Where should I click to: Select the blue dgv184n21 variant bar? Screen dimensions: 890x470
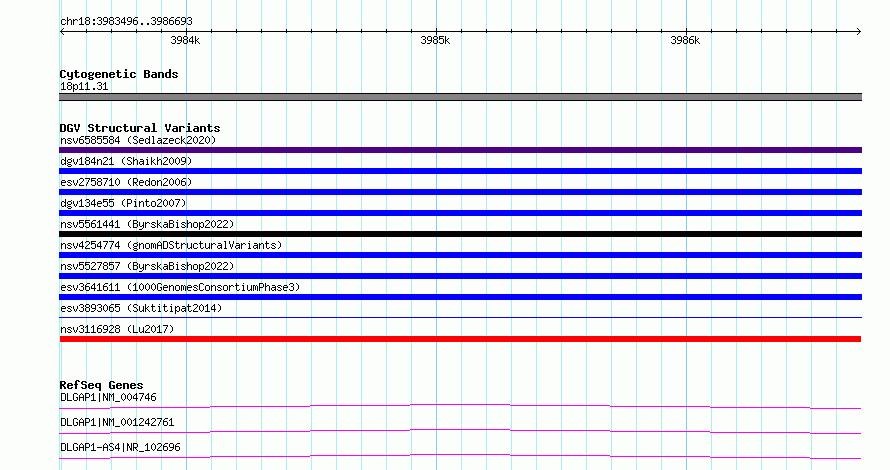[x=460, y=171]
